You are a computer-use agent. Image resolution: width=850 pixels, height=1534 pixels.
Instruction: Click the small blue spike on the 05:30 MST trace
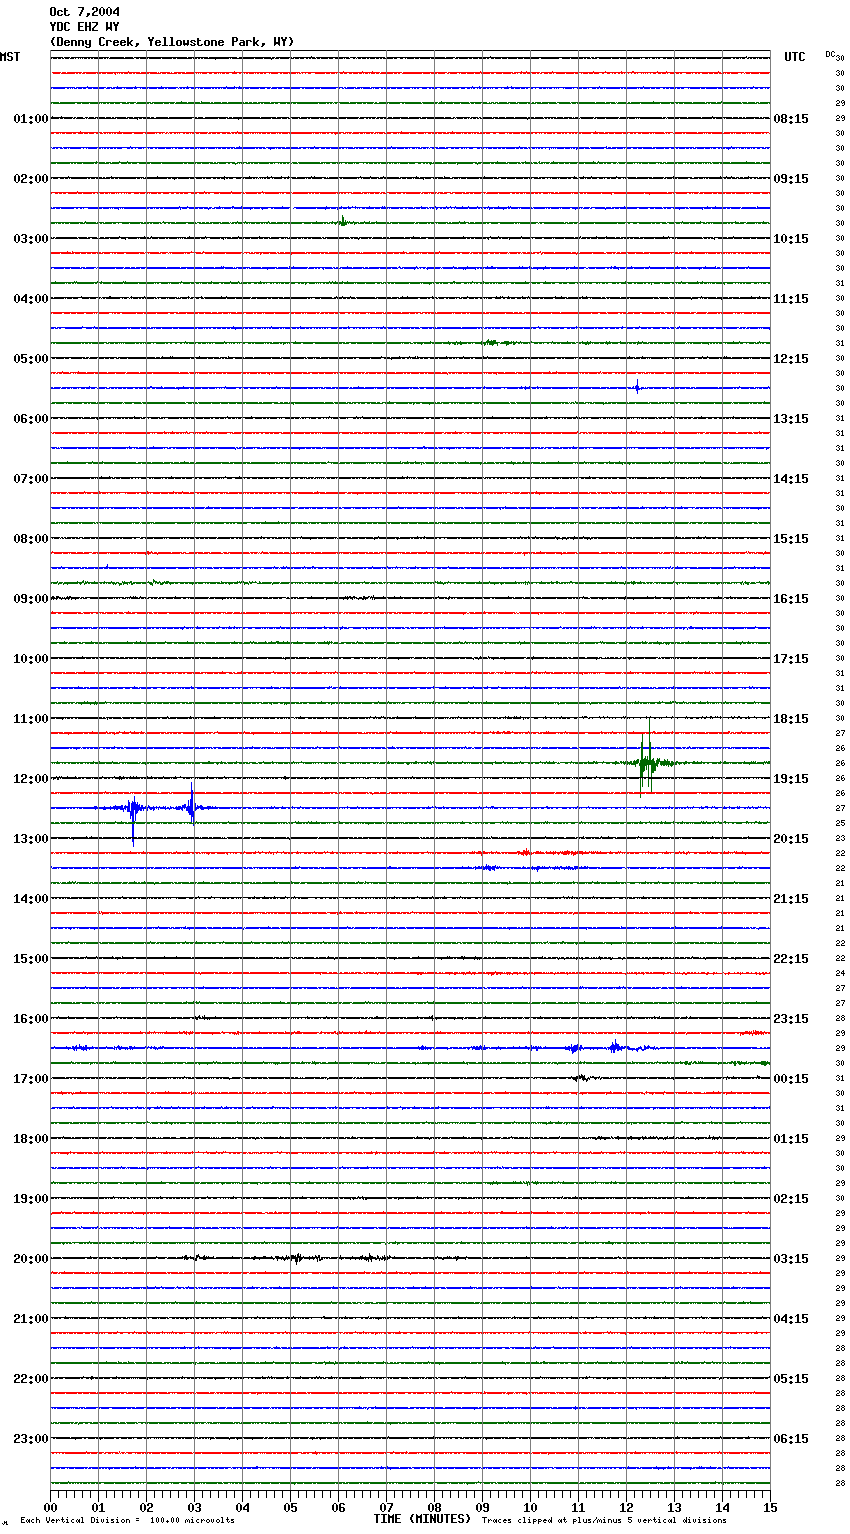point(637,387)
